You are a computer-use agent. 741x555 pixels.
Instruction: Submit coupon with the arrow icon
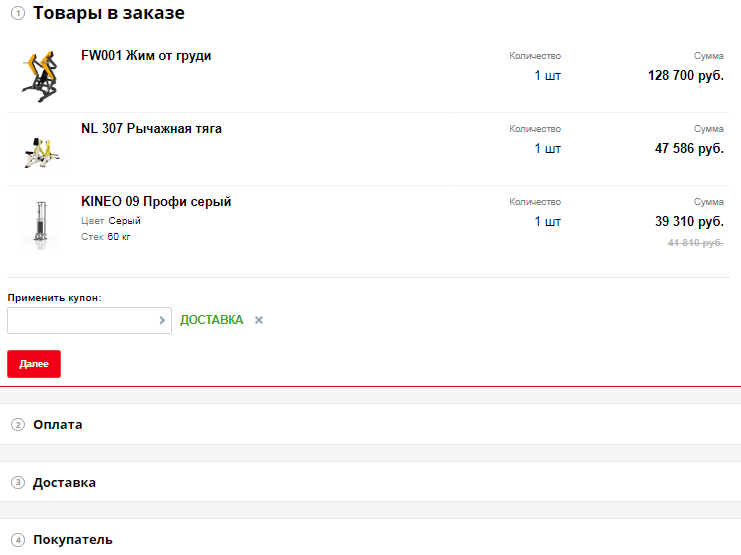click(162, 320)
